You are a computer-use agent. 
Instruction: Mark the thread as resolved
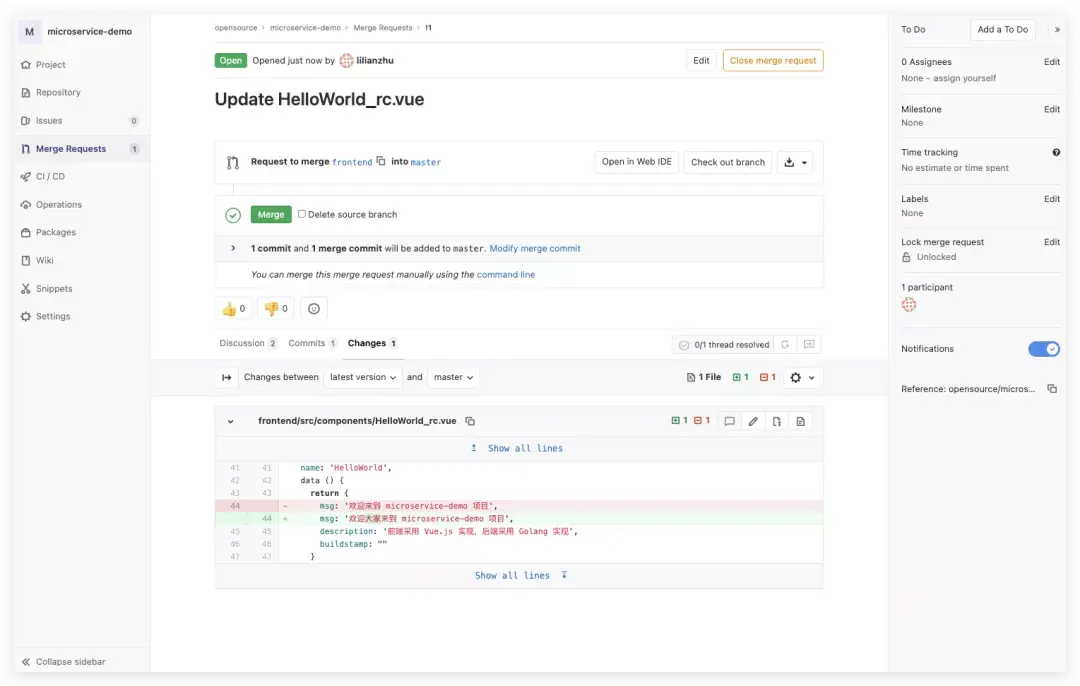(684, 344)
